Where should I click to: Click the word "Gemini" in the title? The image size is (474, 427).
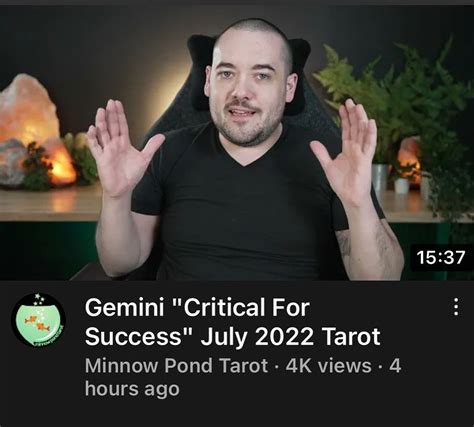pos(124,307)
